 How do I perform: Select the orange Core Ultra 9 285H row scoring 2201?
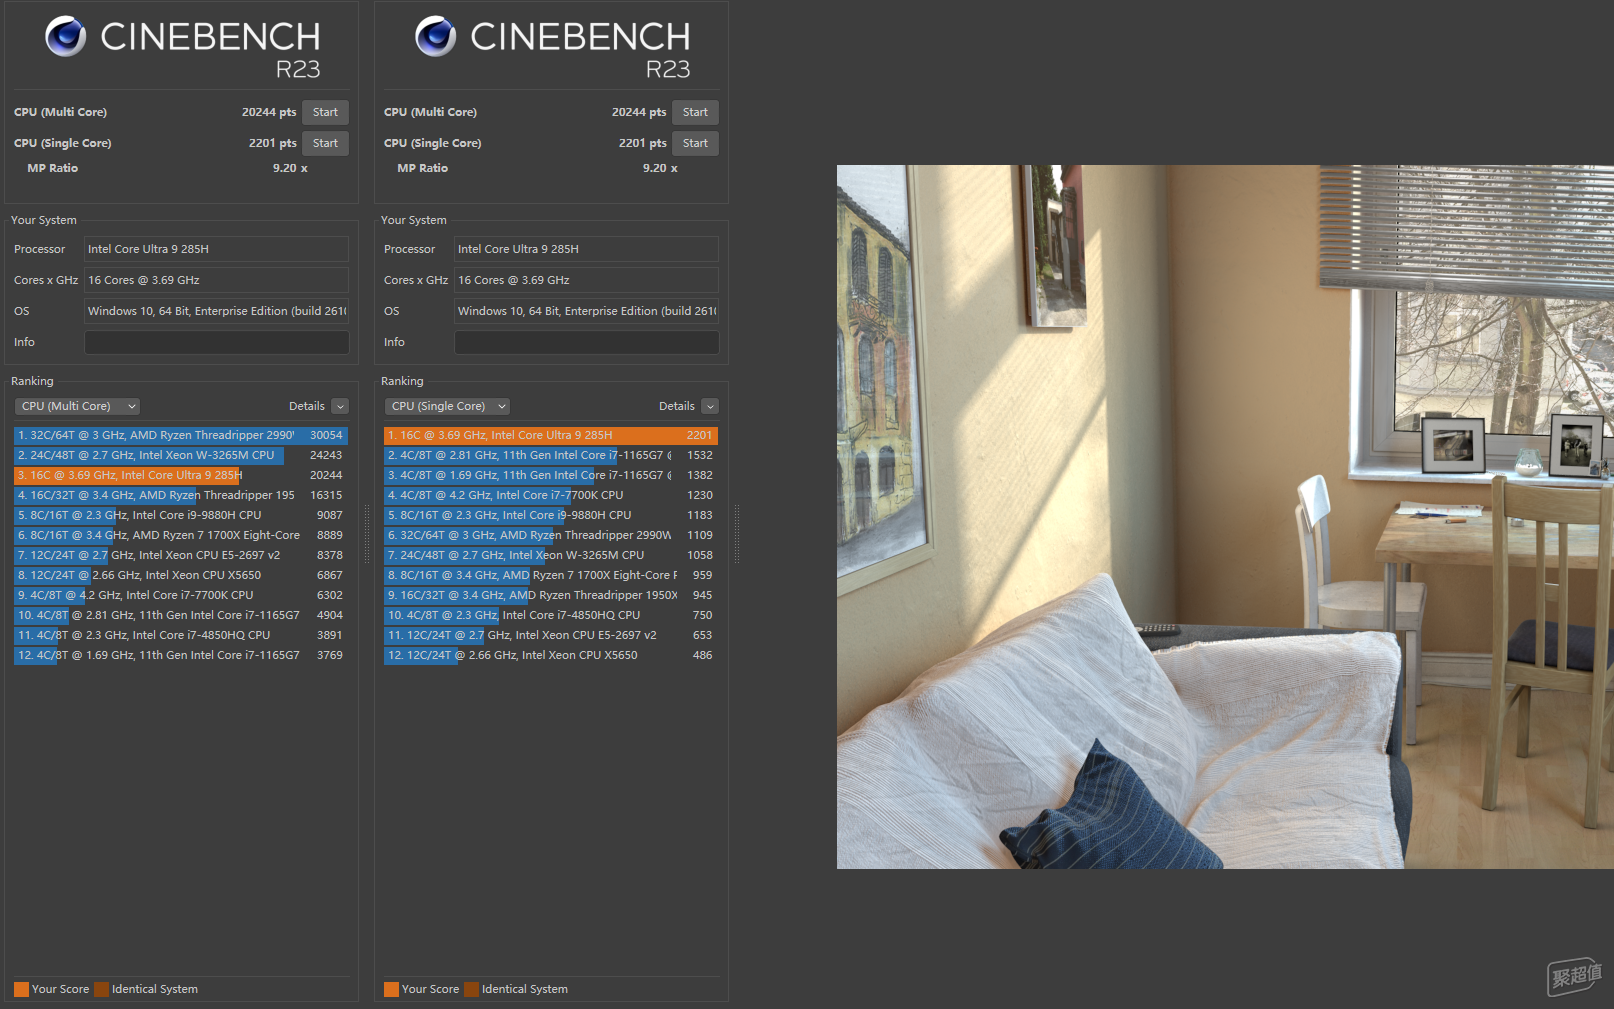coord(551,435)
